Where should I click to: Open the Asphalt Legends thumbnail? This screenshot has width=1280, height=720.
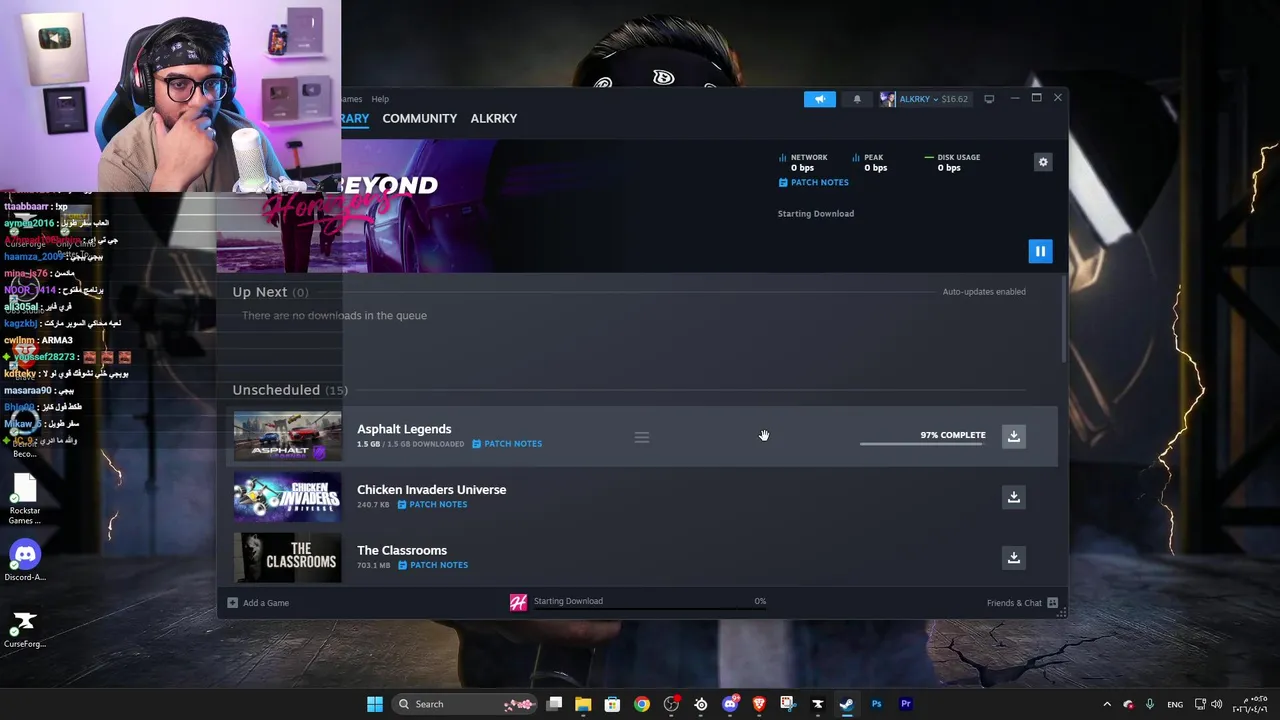(x=287, y=437)
